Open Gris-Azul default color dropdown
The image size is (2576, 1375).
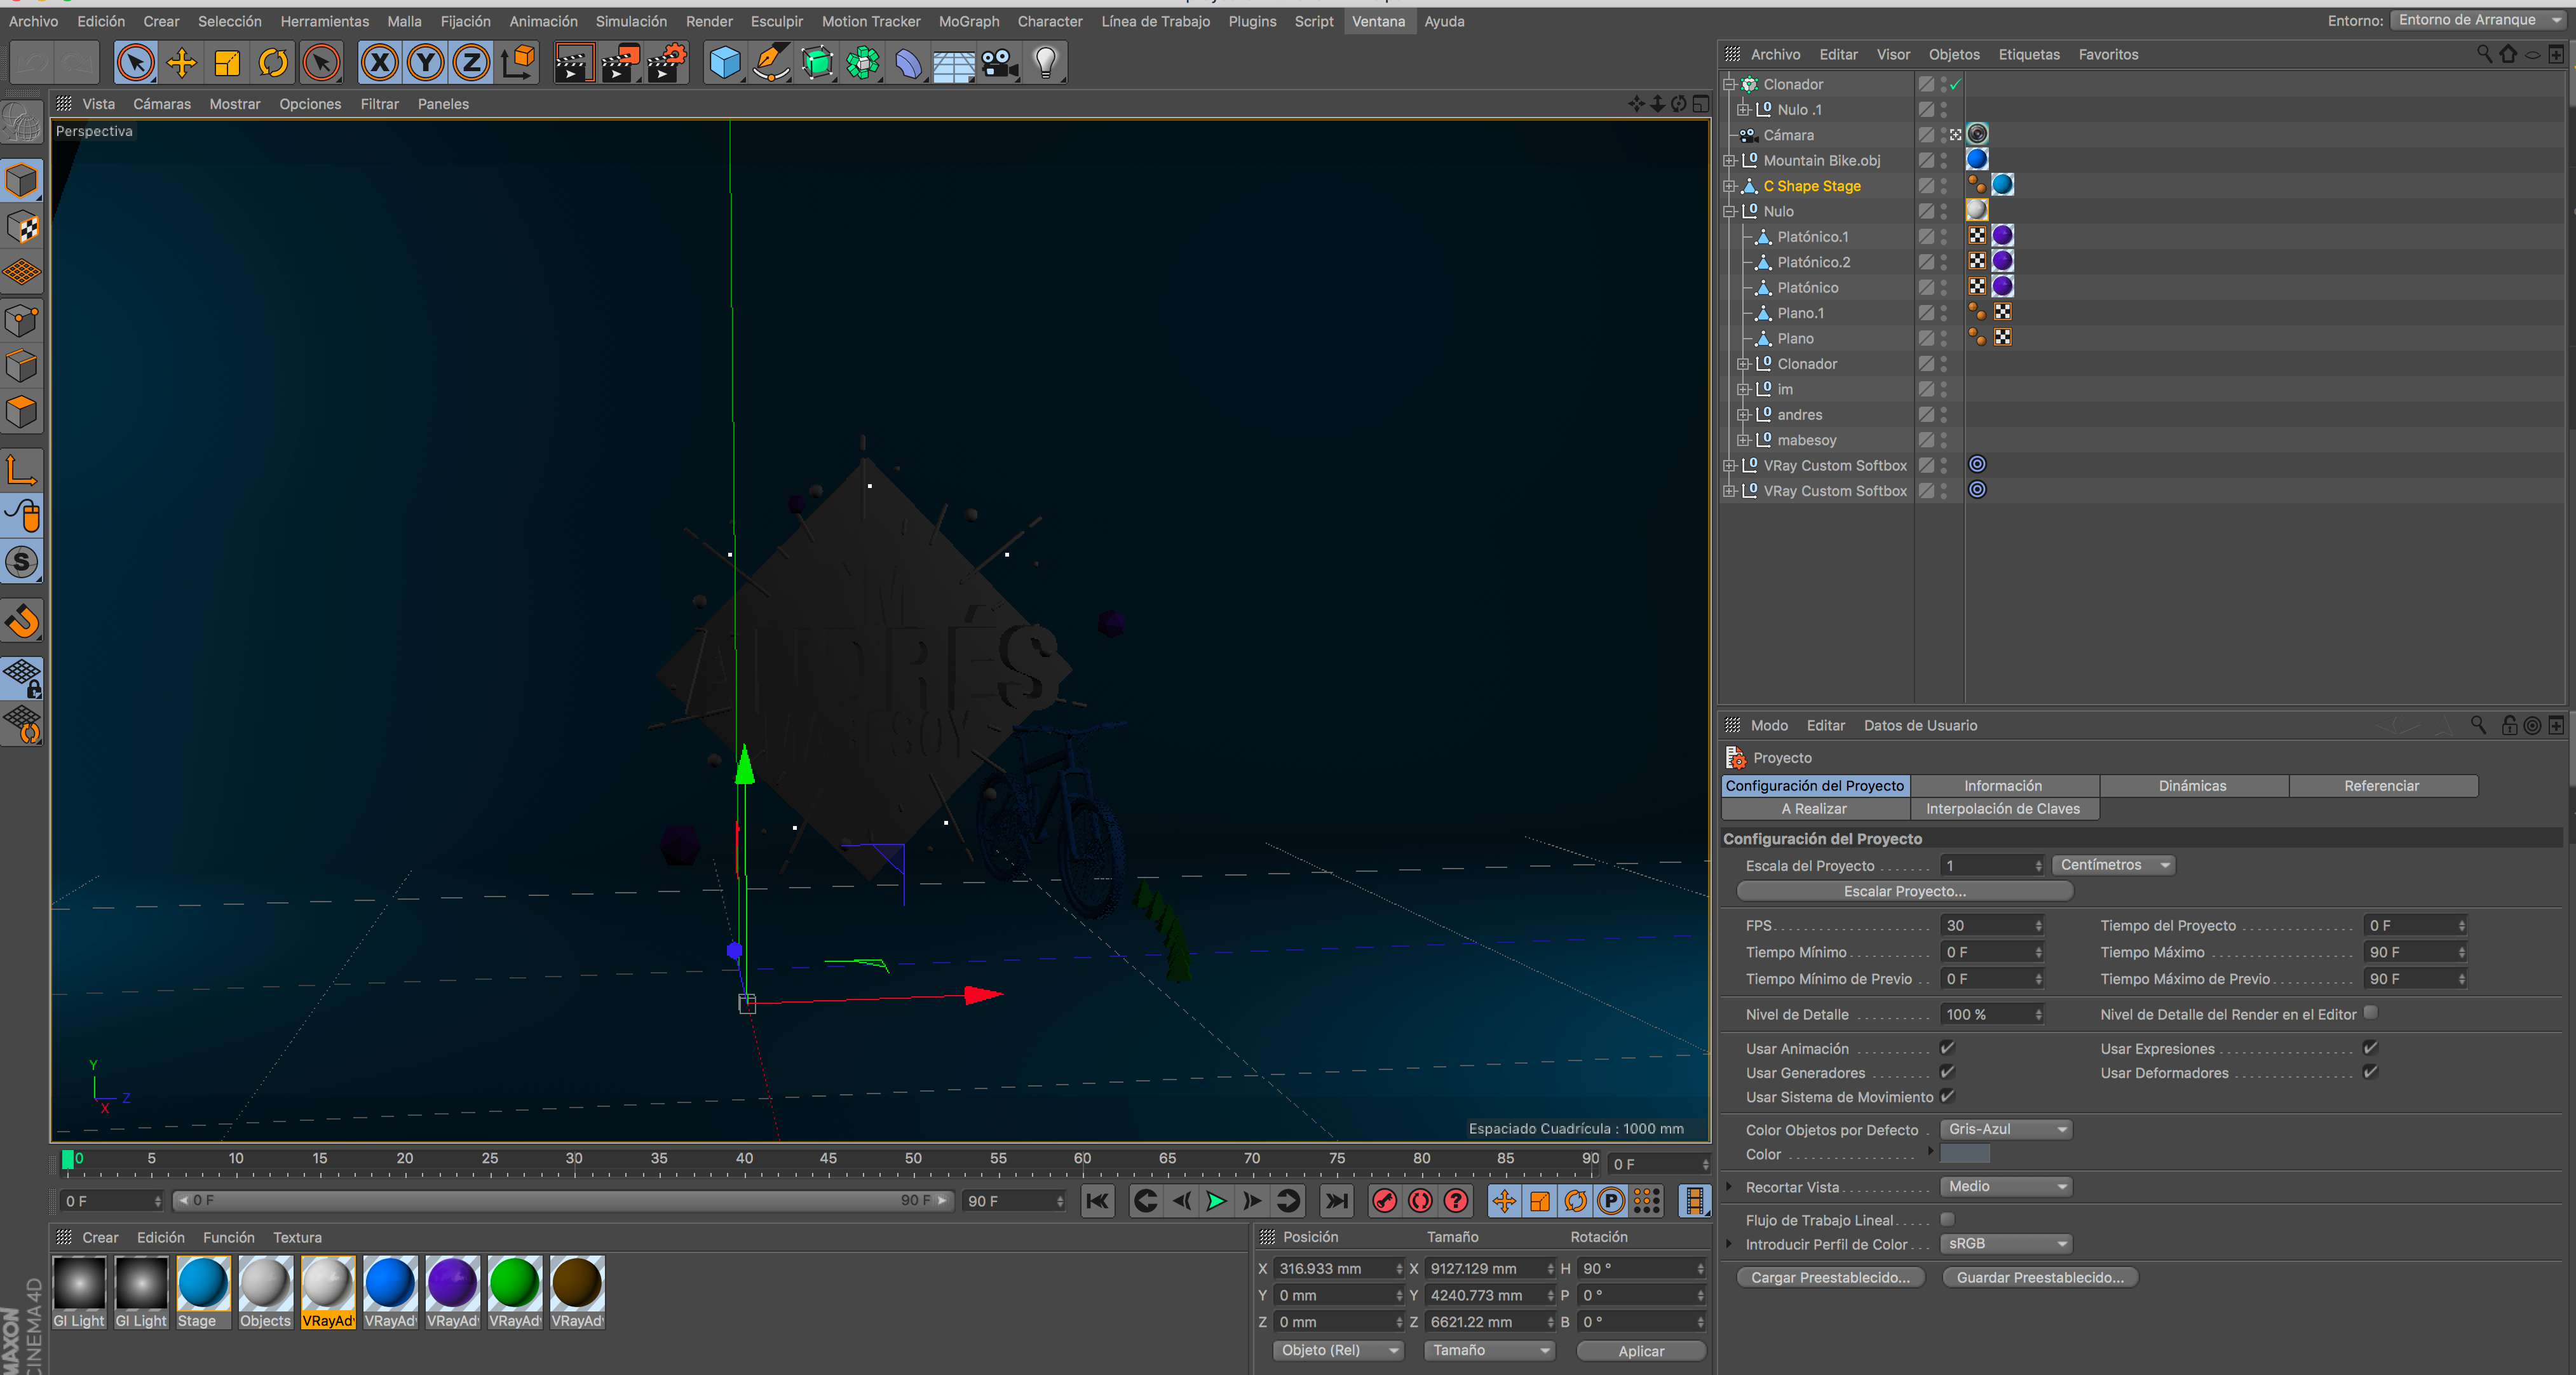[x=2006, y=1129]
